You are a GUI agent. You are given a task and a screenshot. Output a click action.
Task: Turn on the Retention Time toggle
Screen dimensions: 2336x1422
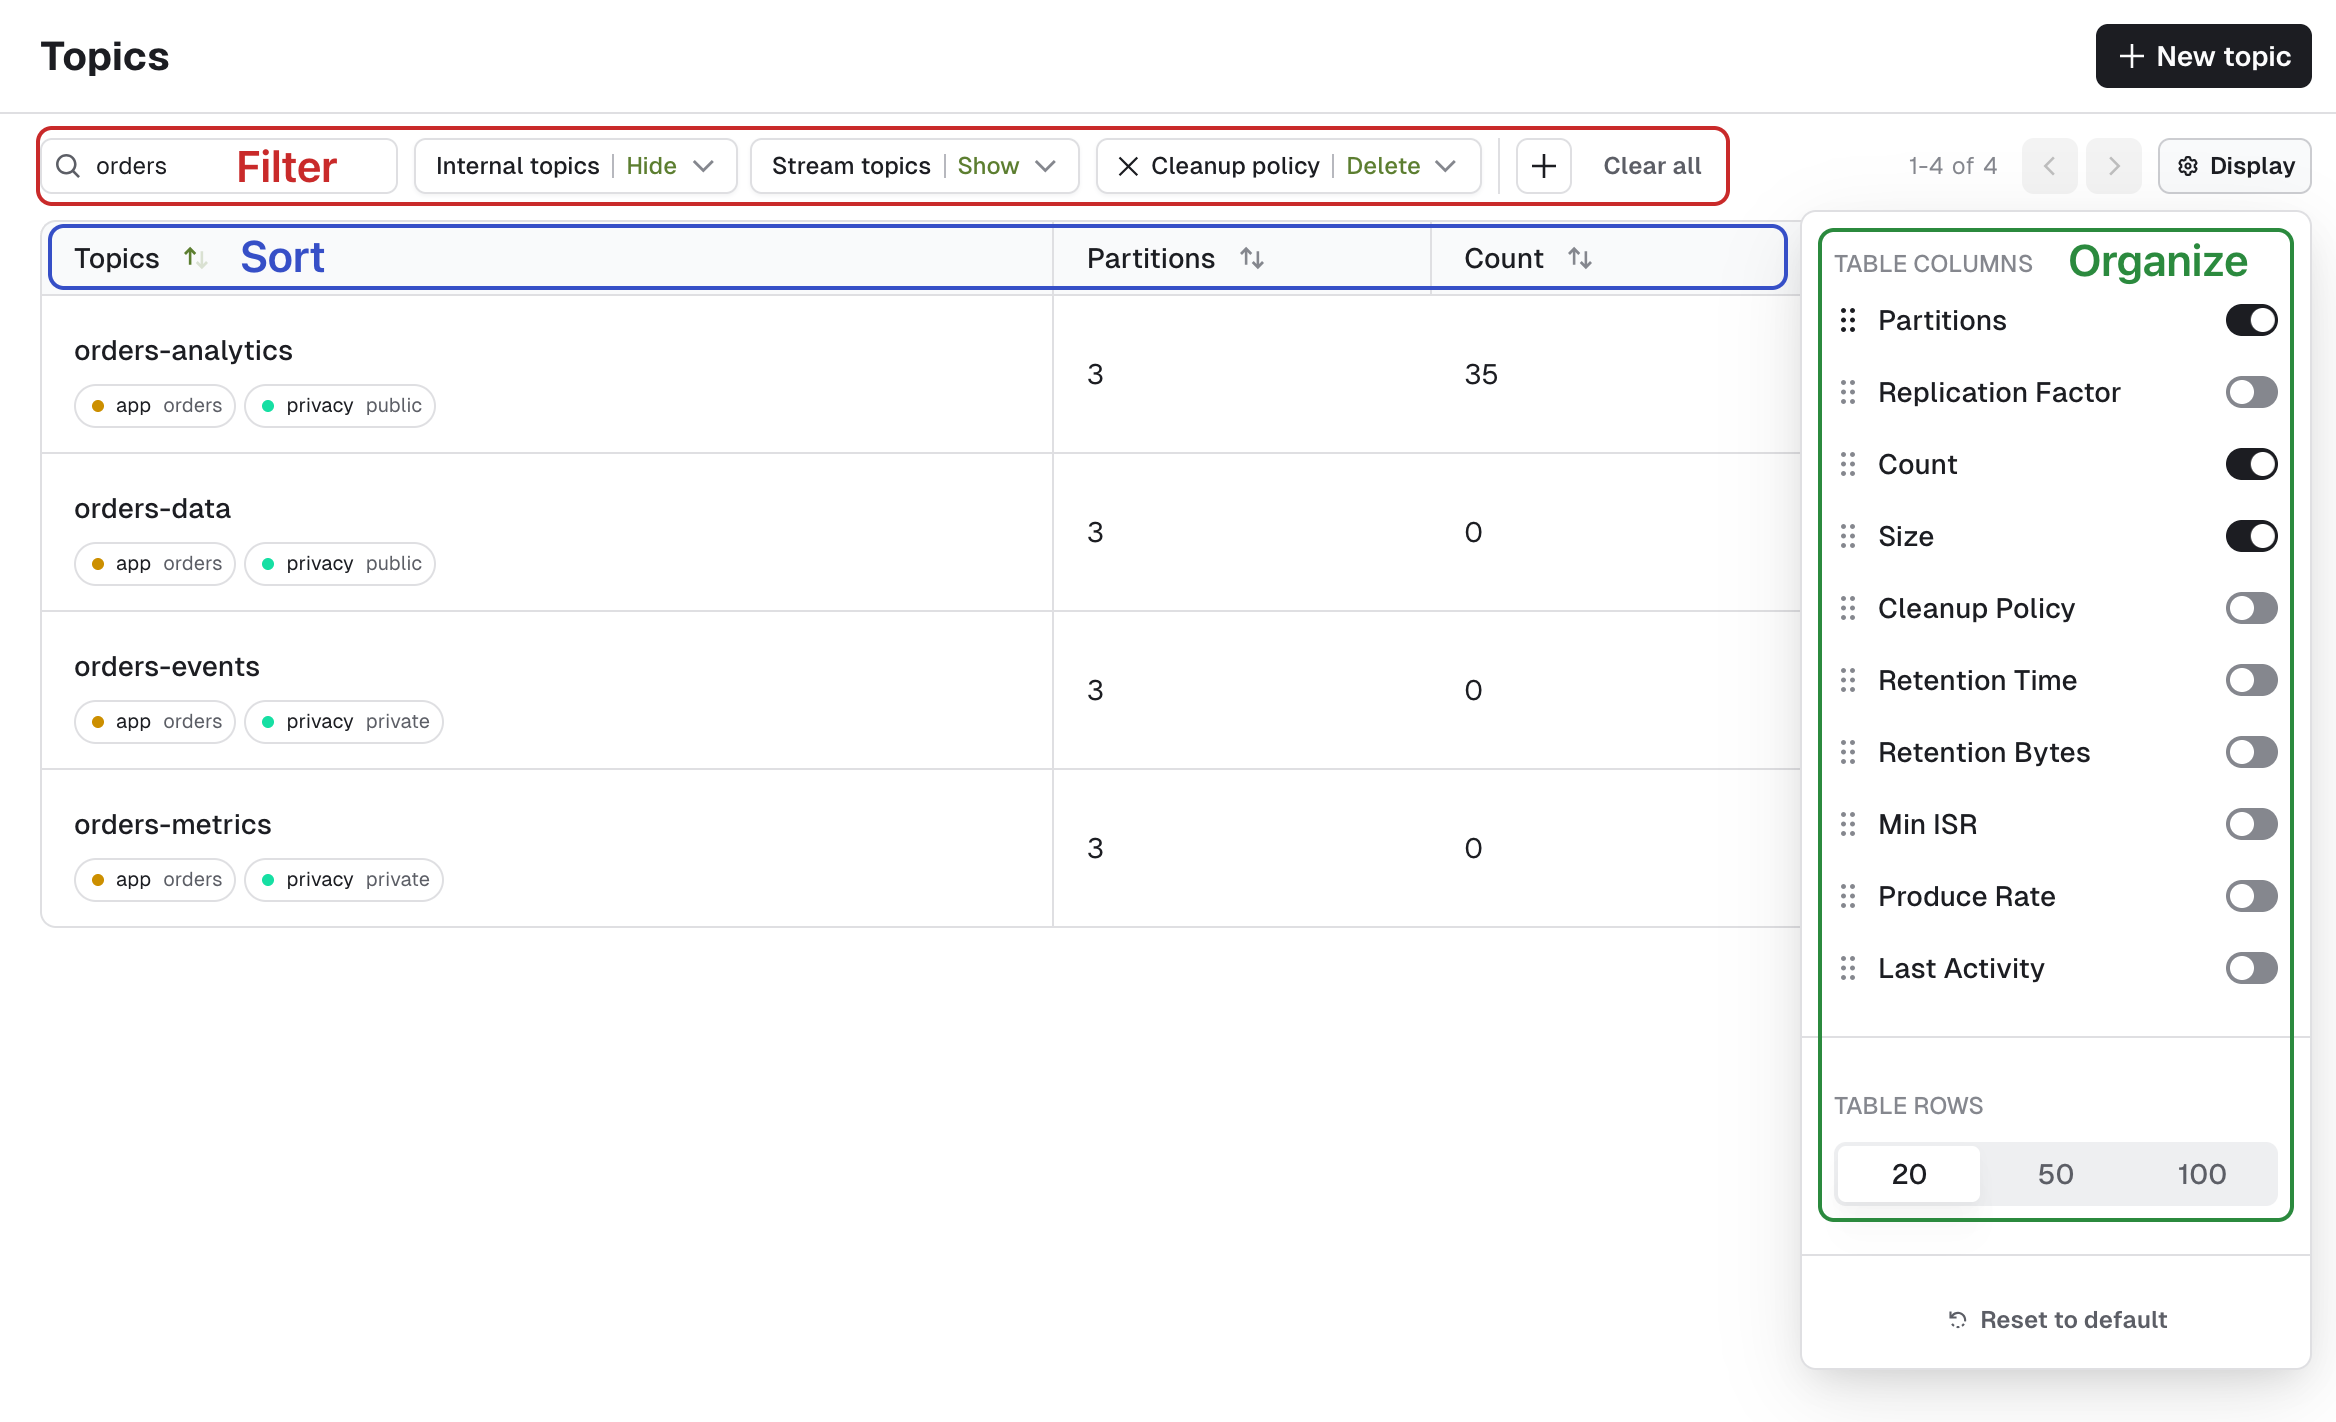pyautogui.click(x=2251, y=680)
